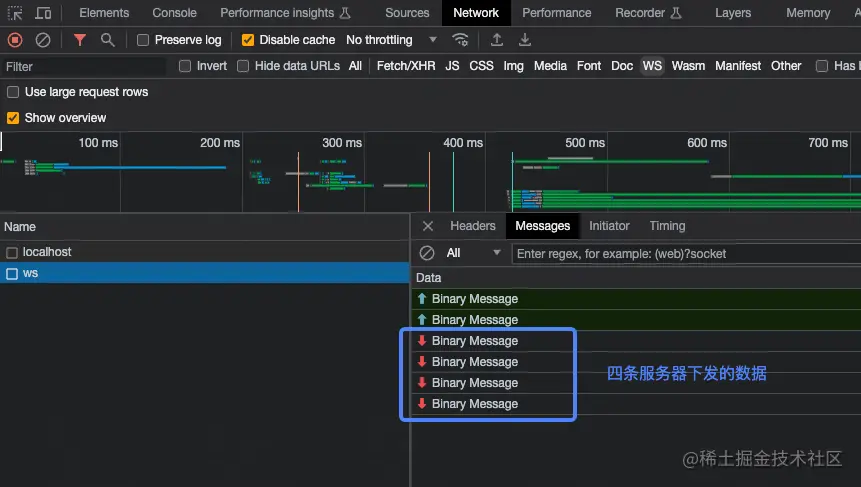Select the Network tab

476,13
